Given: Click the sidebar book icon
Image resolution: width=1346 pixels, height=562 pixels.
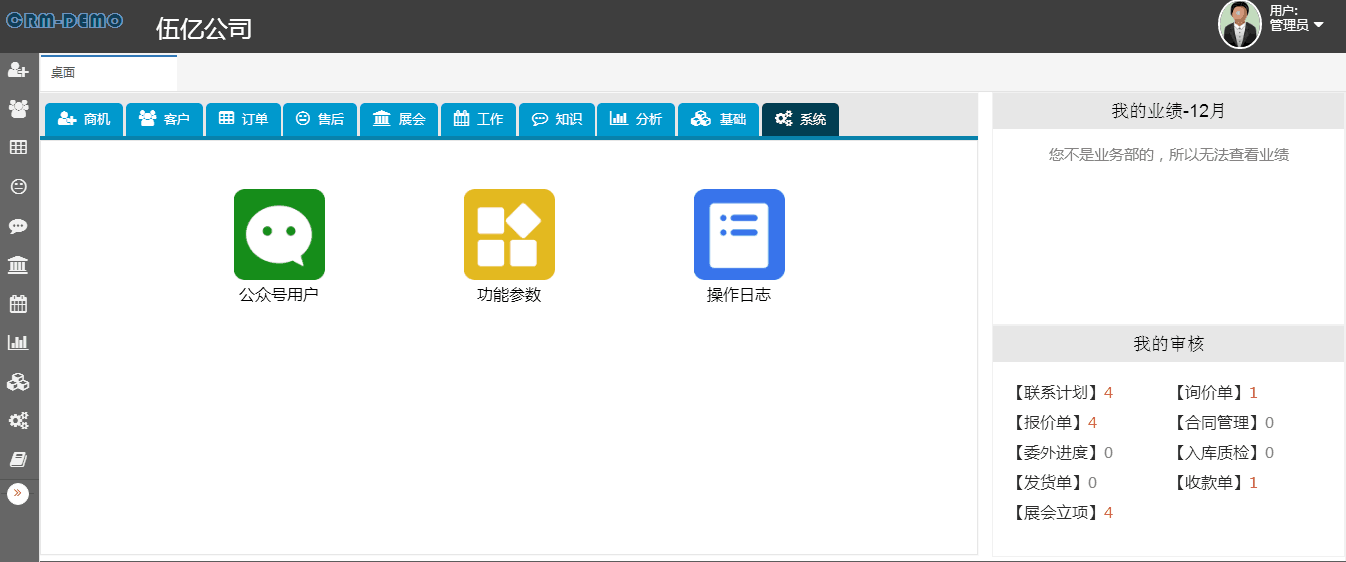Looking at the screenshot, I should pos(18,460).
